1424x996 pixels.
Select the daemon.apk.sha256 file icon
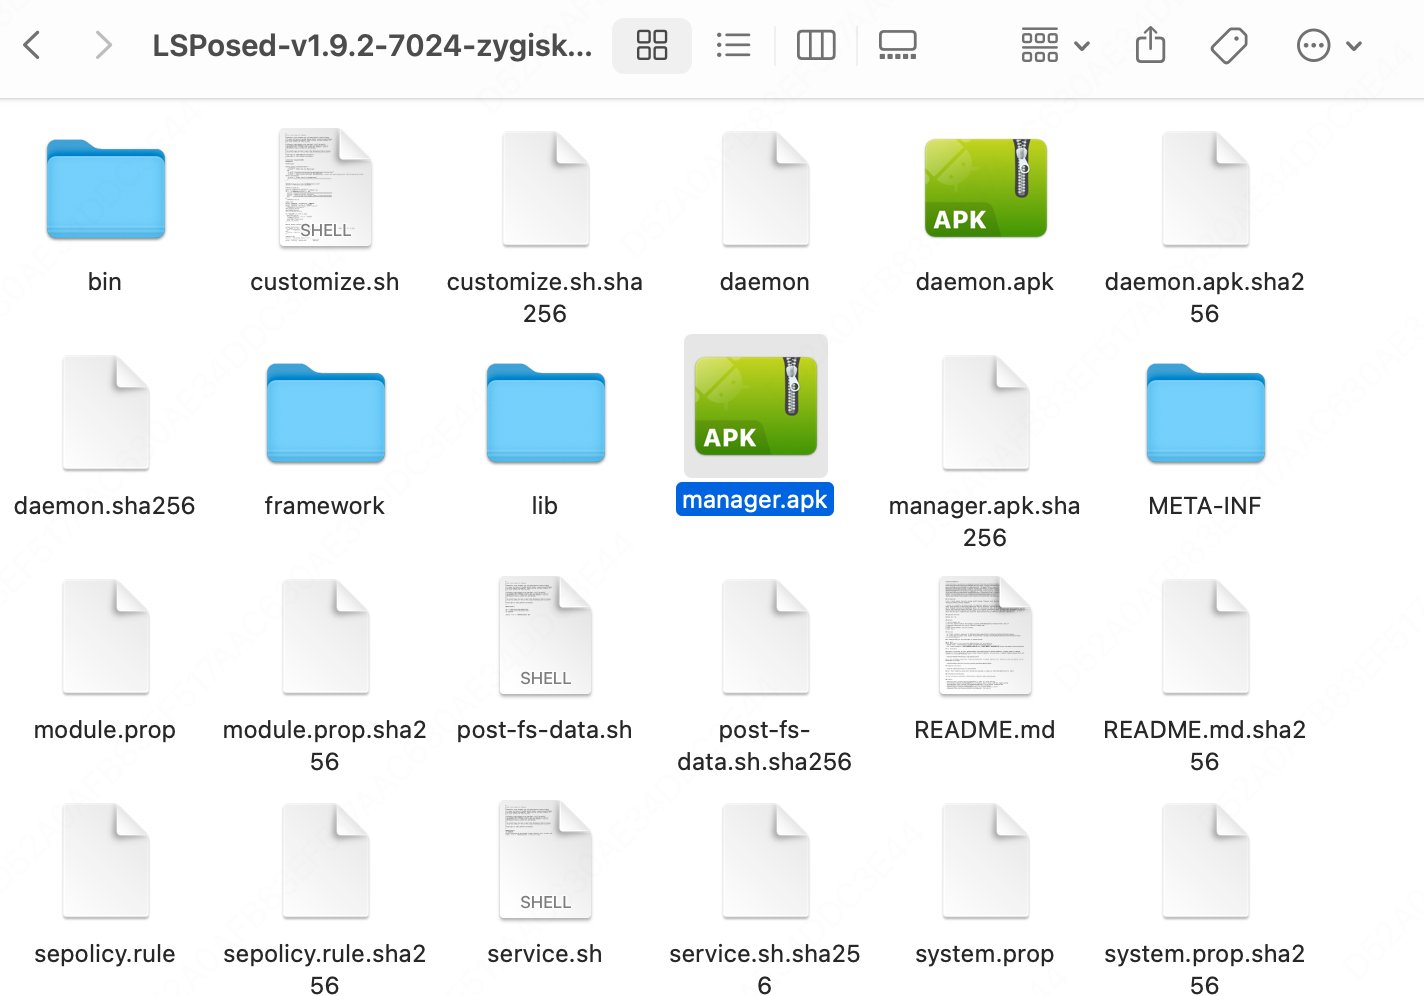(x=1205, y=188)
